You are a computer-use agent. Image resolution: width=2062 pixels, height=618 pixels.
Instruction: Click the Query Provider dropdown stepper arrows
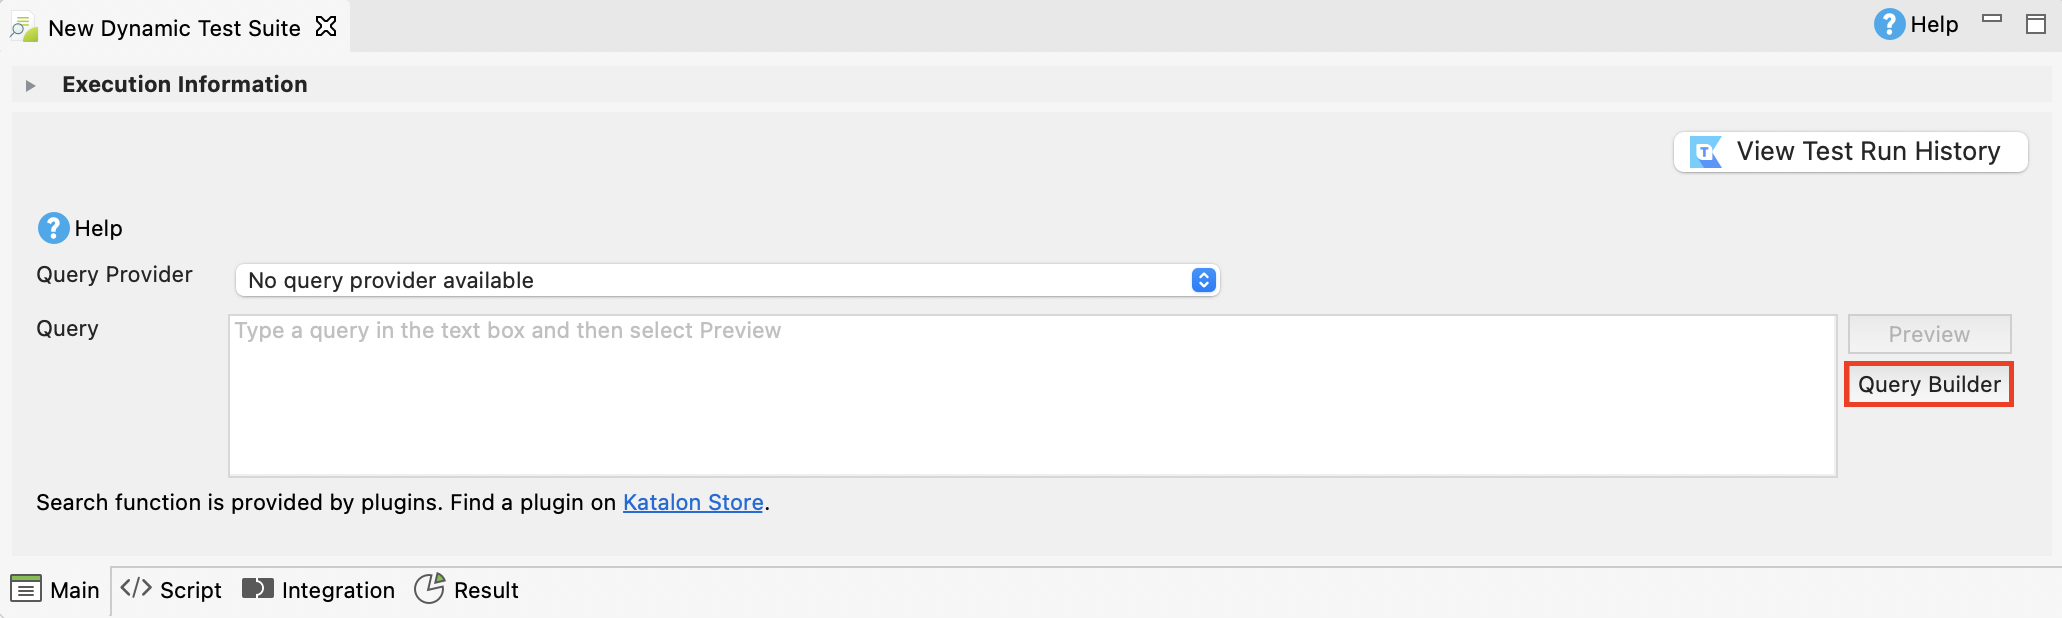tap(1203, 280)
